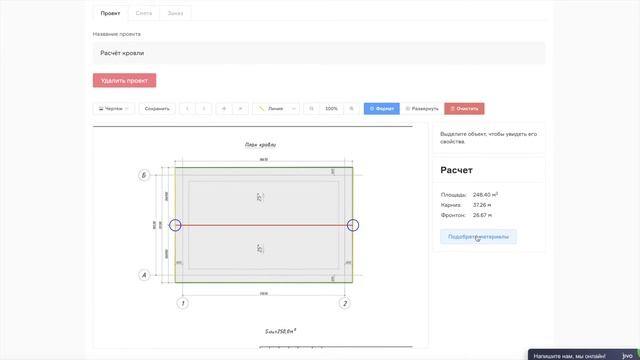Switch to the Заказ tab
This screenshot has height=360, width=640.
tap(176, 13)
